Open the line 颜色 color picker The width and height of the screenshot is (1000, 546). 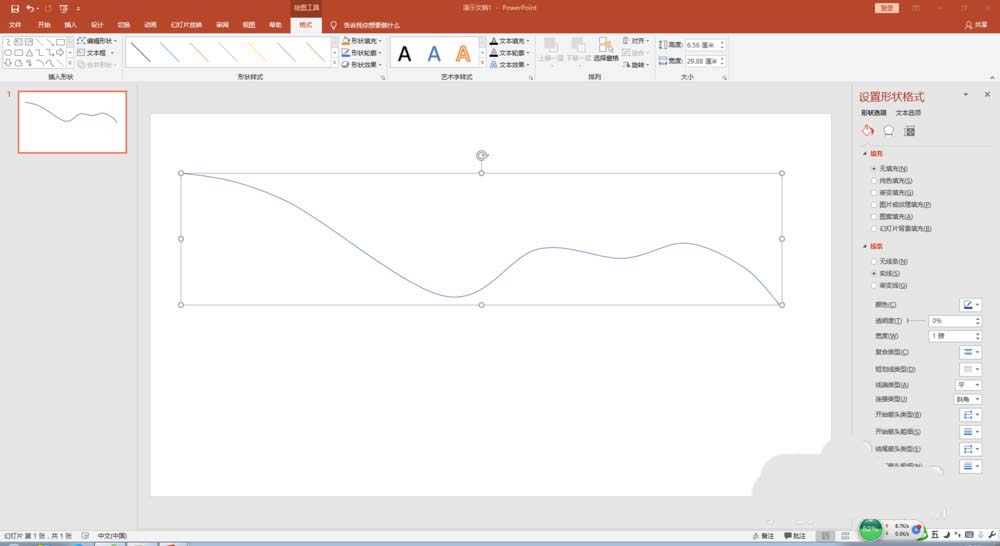[970, 304]
